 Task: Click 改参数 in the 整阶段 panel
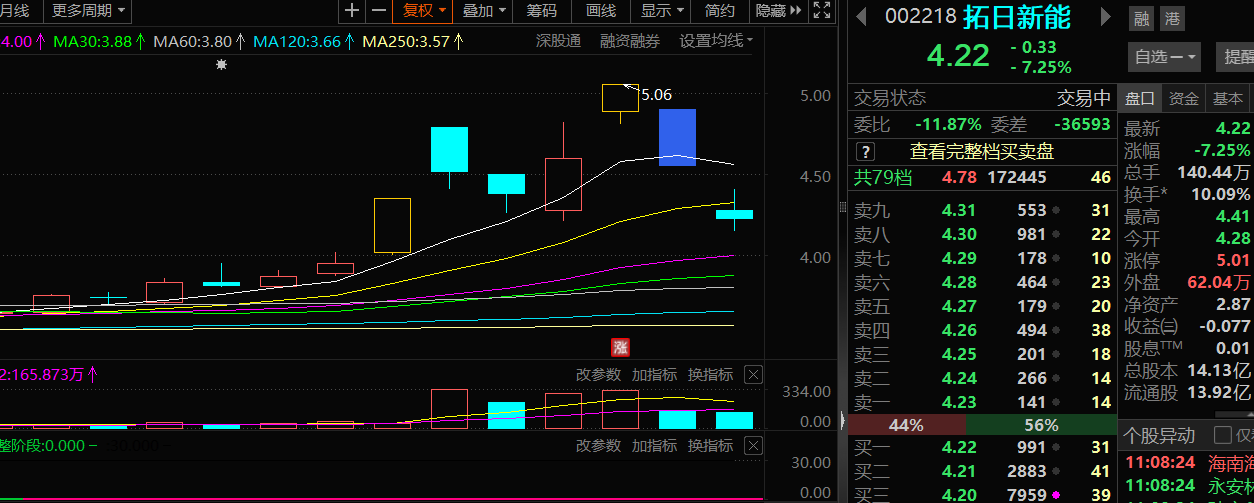point(598,446)
